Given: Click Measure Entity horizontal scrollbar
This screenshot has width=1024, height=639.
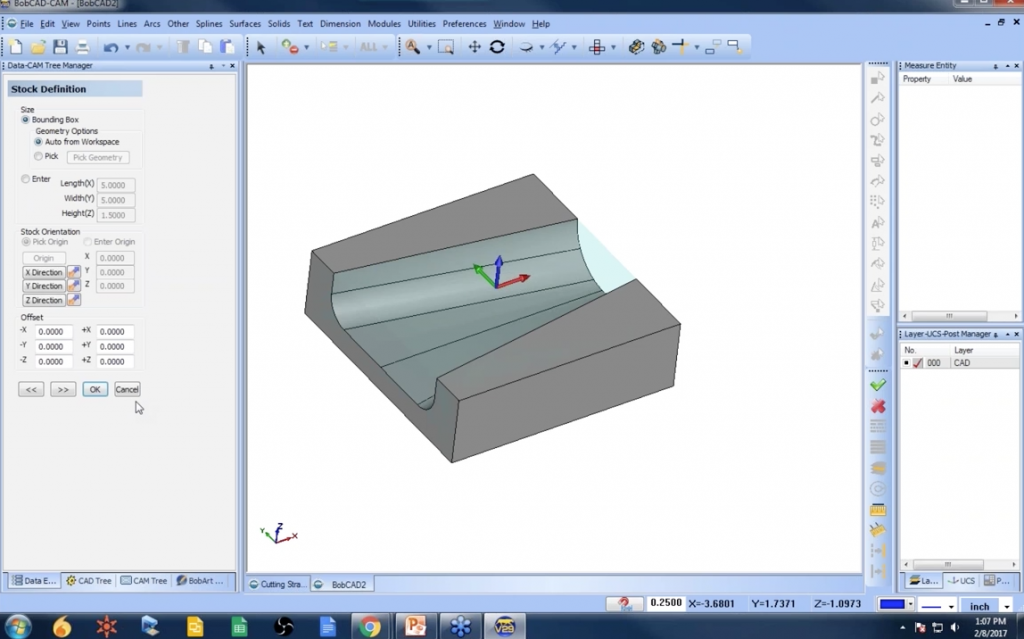Looking at the screenshot, I should [959, 316].
